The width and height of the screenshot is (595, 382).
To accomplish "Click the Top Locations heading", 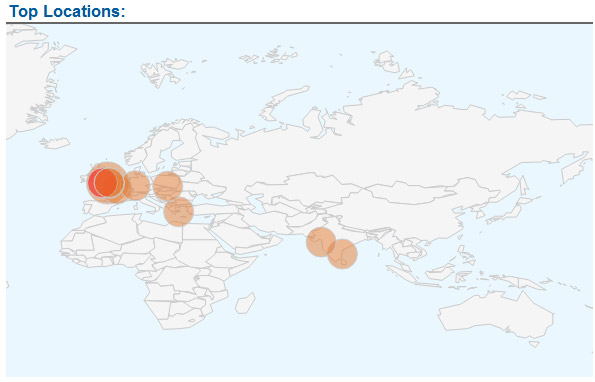I will 67,11.
